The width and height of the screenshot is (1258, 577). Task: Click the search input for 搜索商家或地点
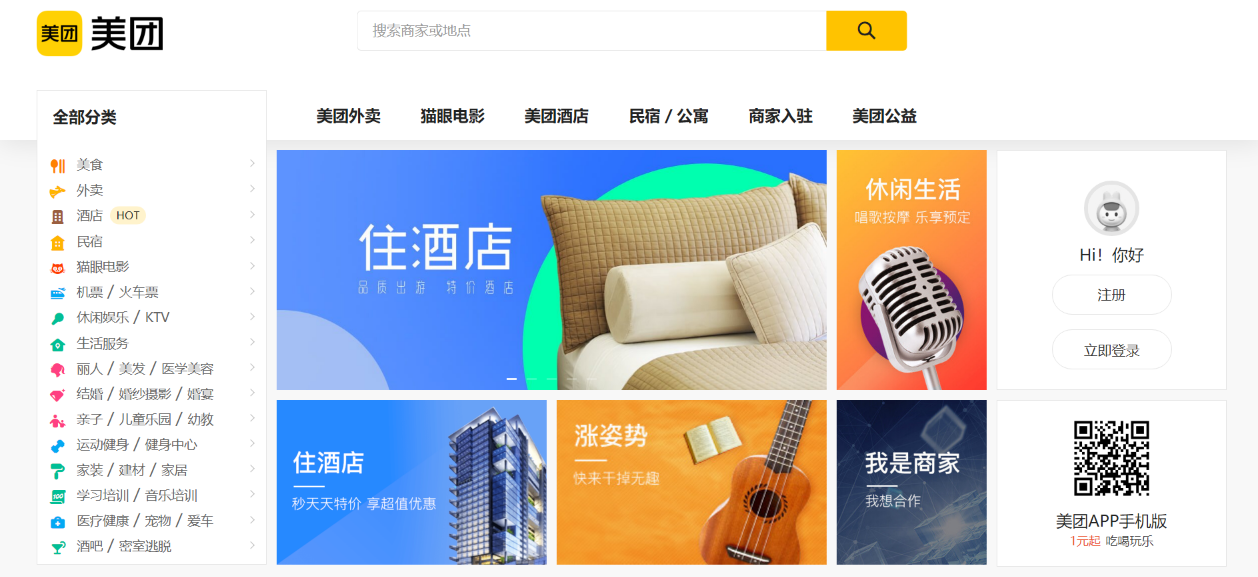[592, 31]
